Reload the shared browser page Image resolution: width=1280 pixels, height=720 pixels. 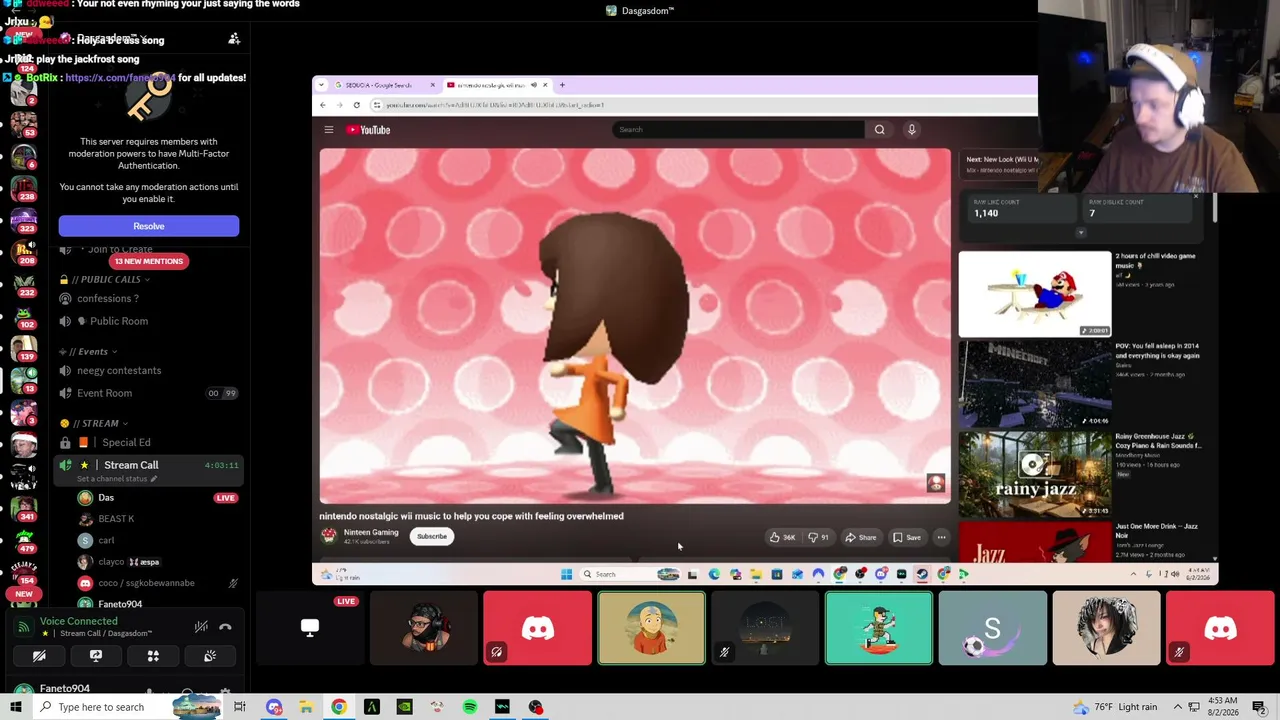(x=356, y=105)
